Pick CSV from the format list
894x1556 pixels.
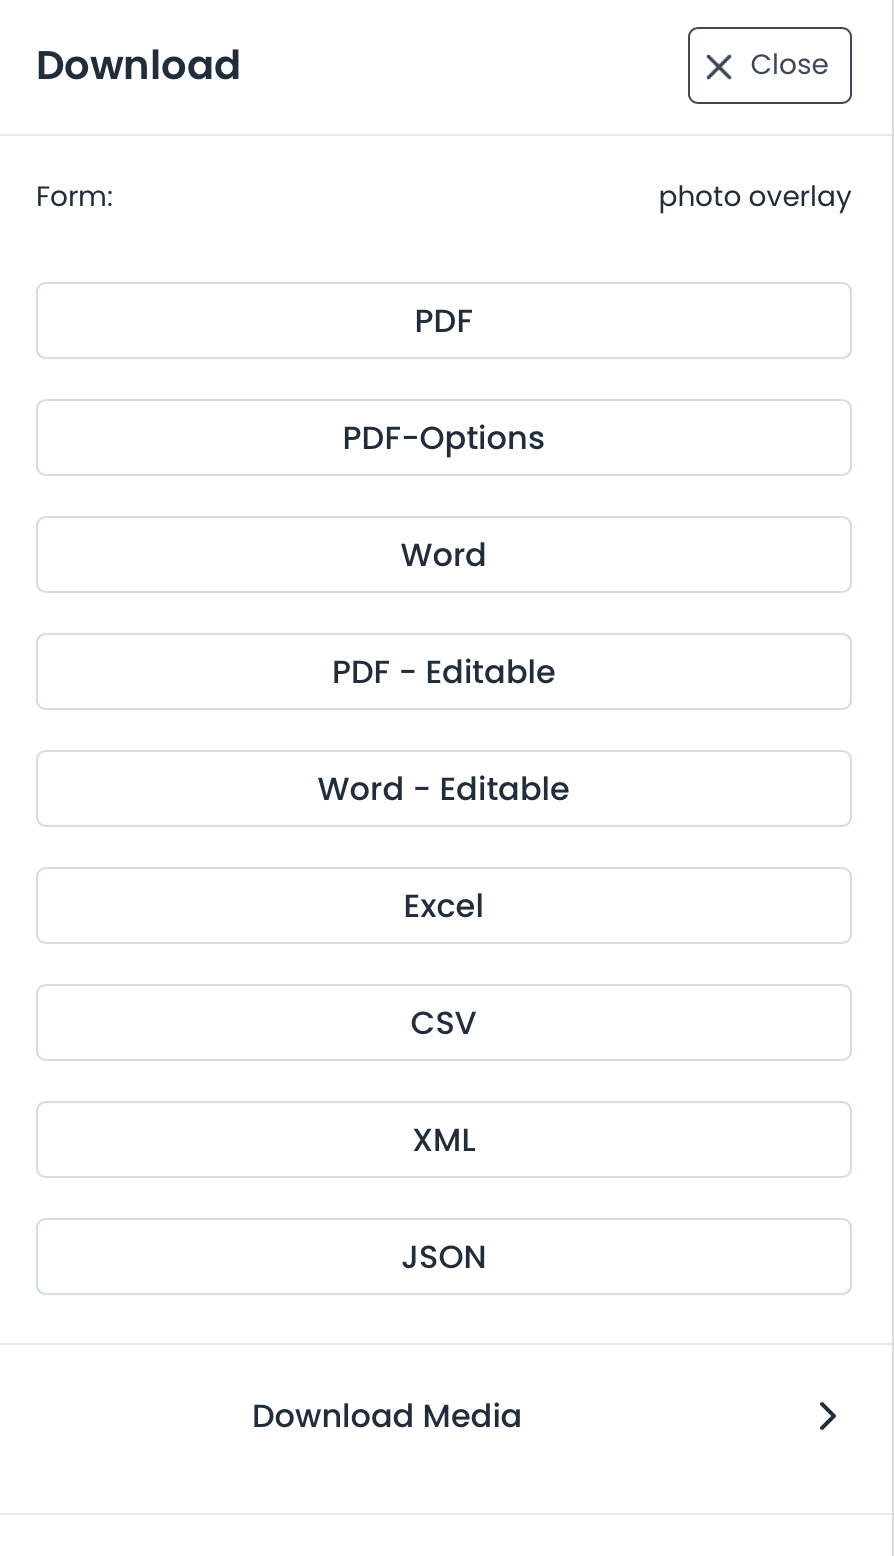[444, 1022]
